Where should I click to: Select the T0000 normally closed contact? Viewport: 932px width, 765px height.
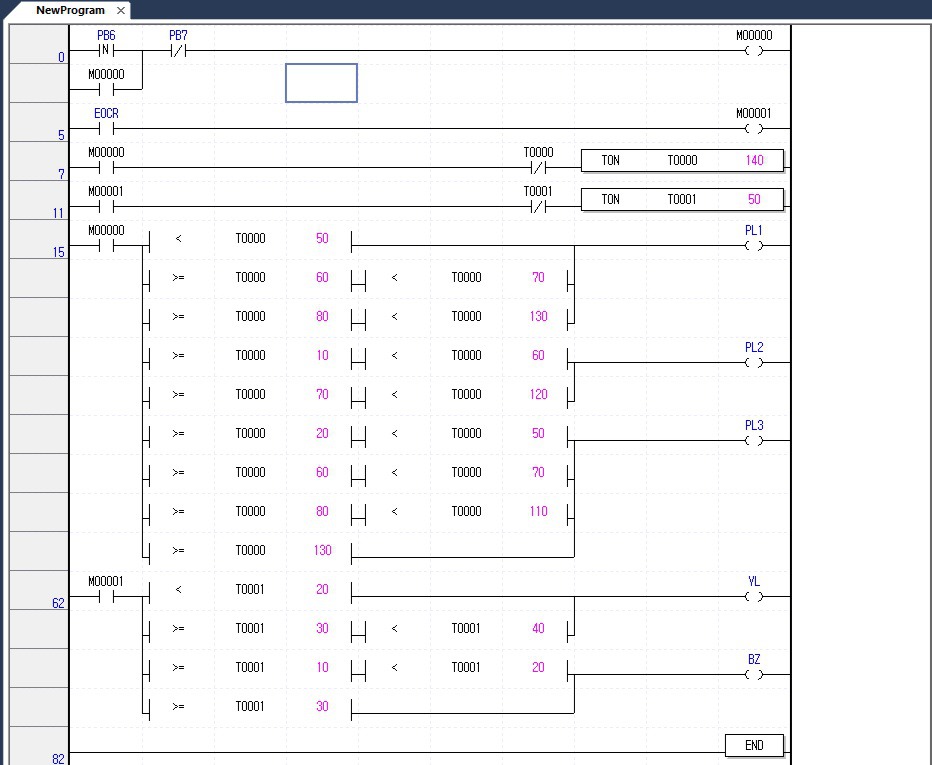538,168
